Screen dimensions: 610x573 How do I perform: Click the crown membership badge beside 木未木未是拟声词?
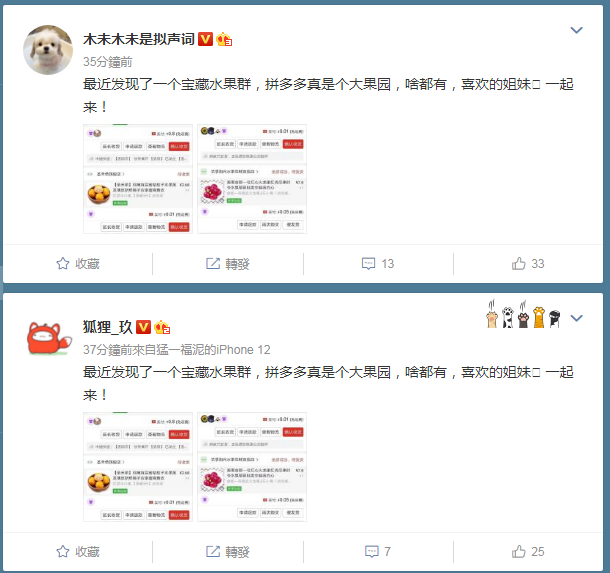tap(224, 39)
